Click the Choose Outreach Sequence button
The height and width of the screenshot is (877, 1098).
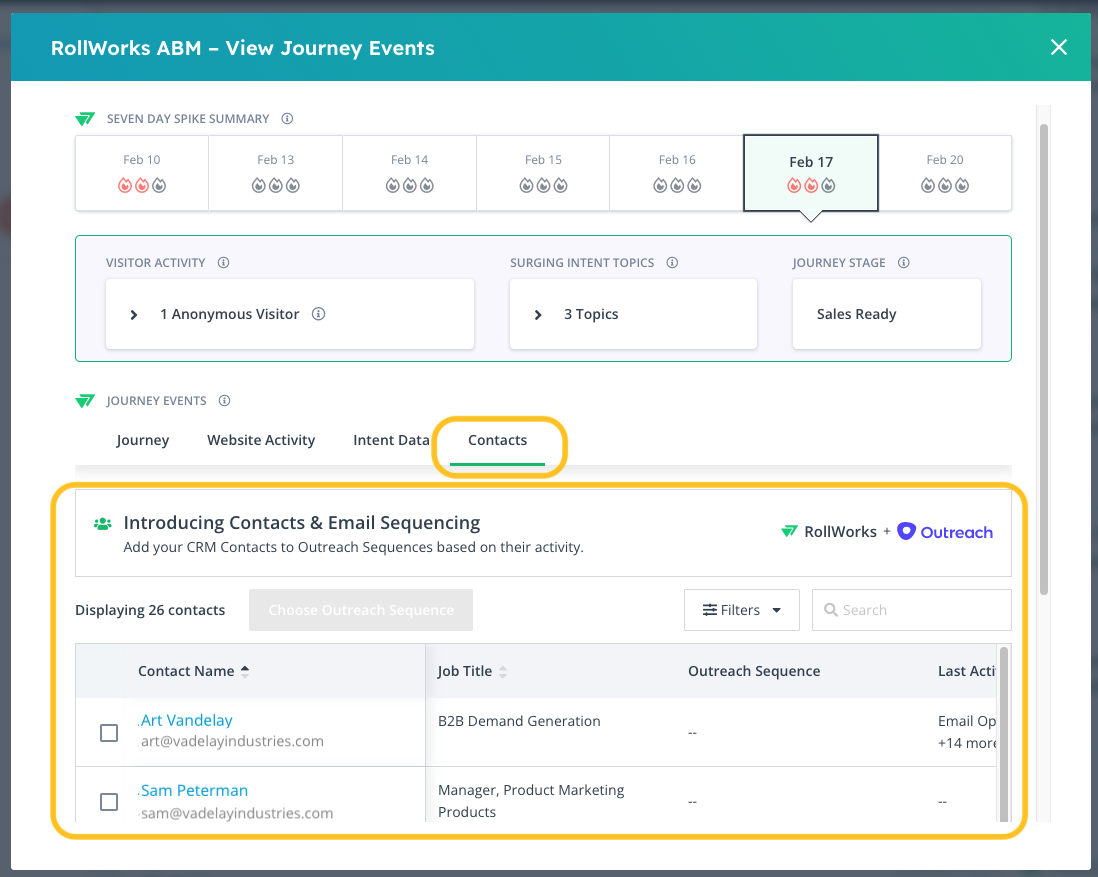click(x=361, y=610)
